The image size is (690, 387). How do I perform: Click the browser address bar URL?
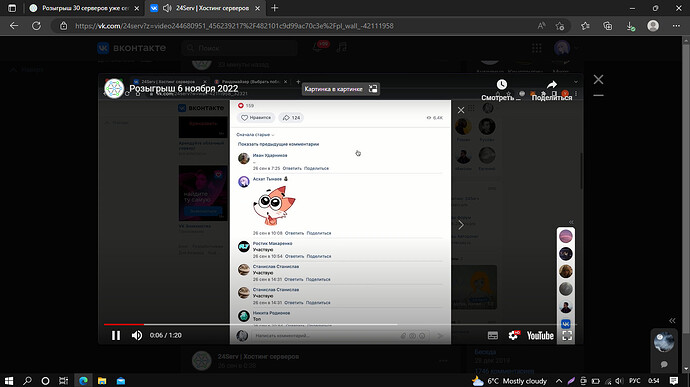[x=234, y=26]
